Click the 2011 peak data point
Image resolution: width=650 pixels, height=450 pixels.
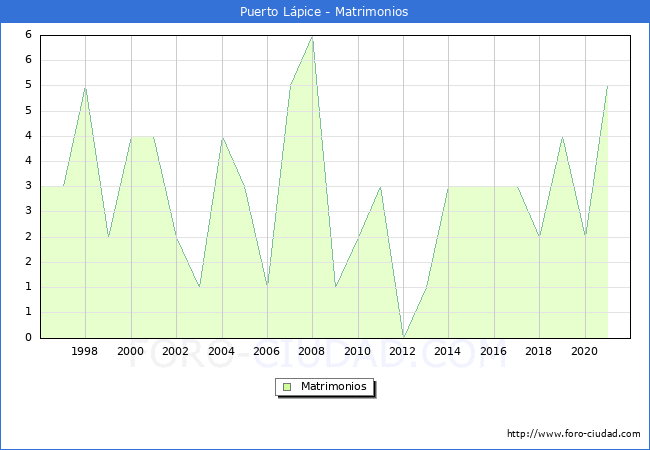tap(381, 187)
